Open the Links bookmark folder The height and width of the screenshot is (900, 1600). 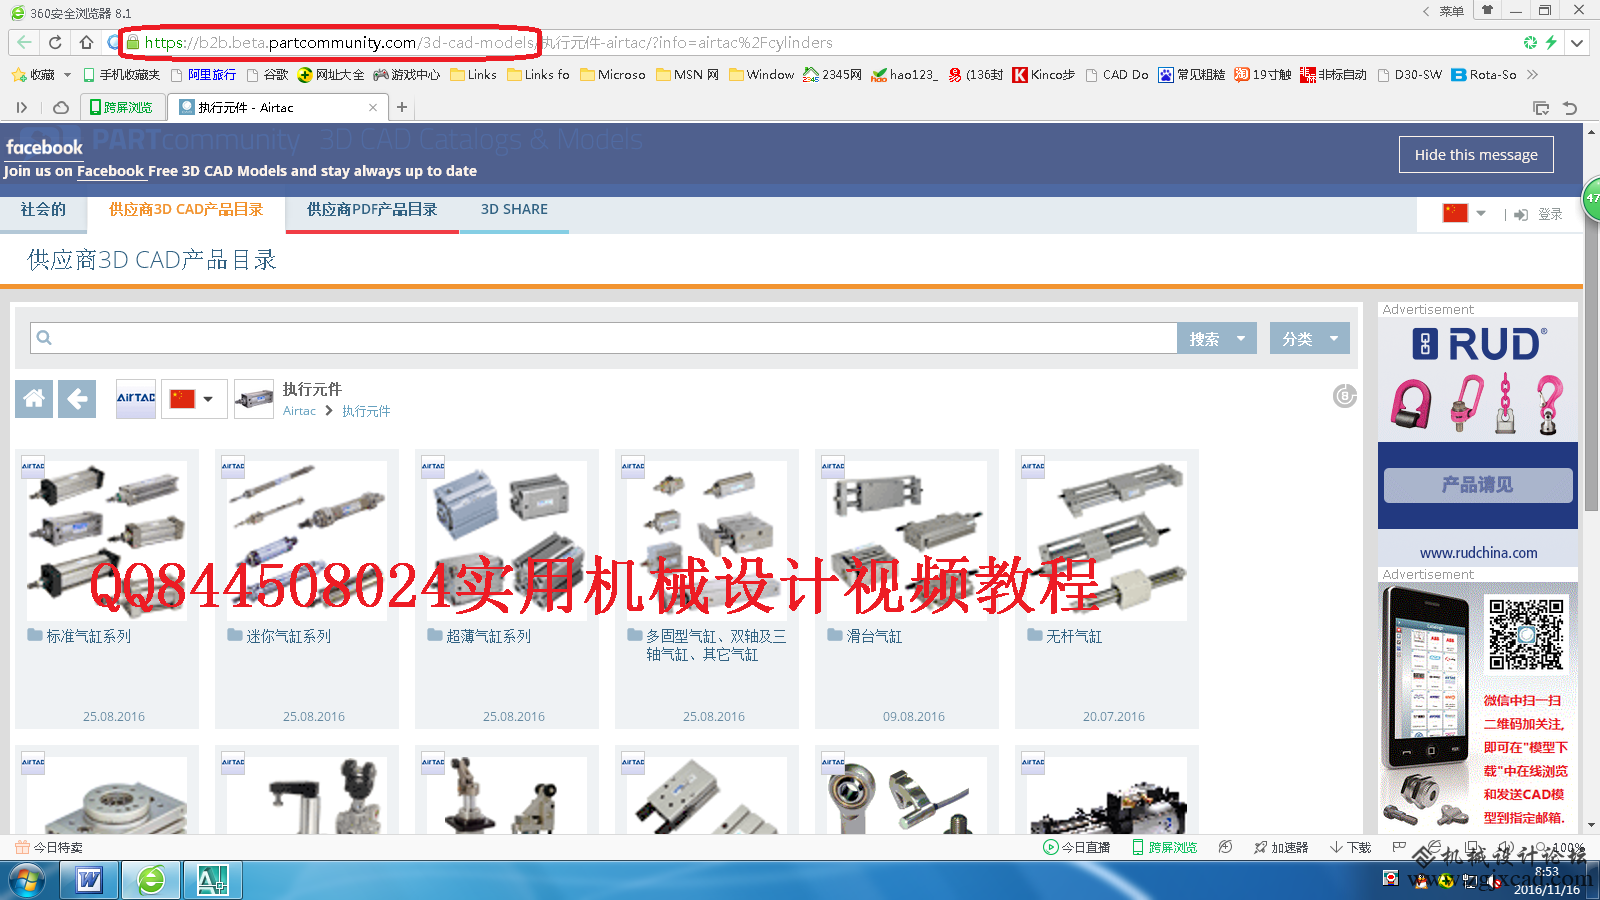pos(473,74)
